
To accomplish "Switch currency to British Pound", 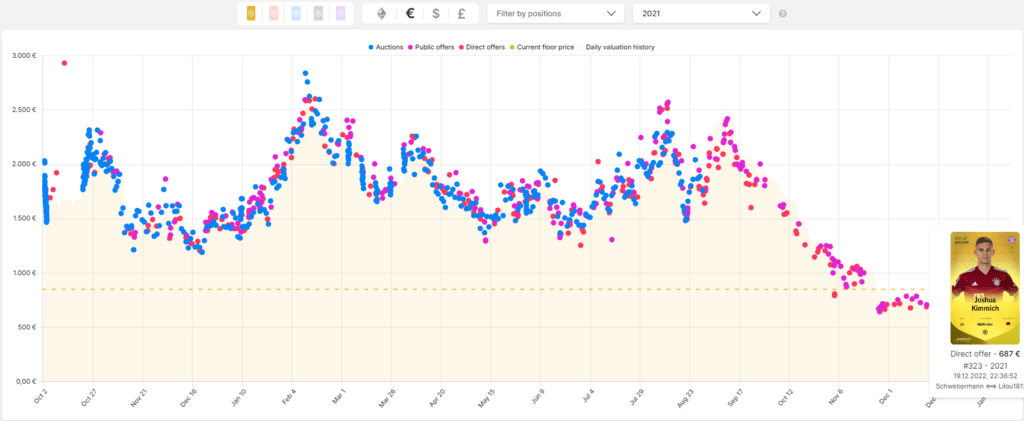I will (461, 13).
